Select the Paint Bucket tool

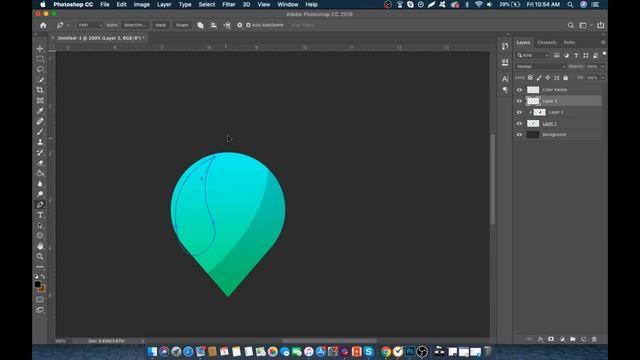[x=40, y=173]
